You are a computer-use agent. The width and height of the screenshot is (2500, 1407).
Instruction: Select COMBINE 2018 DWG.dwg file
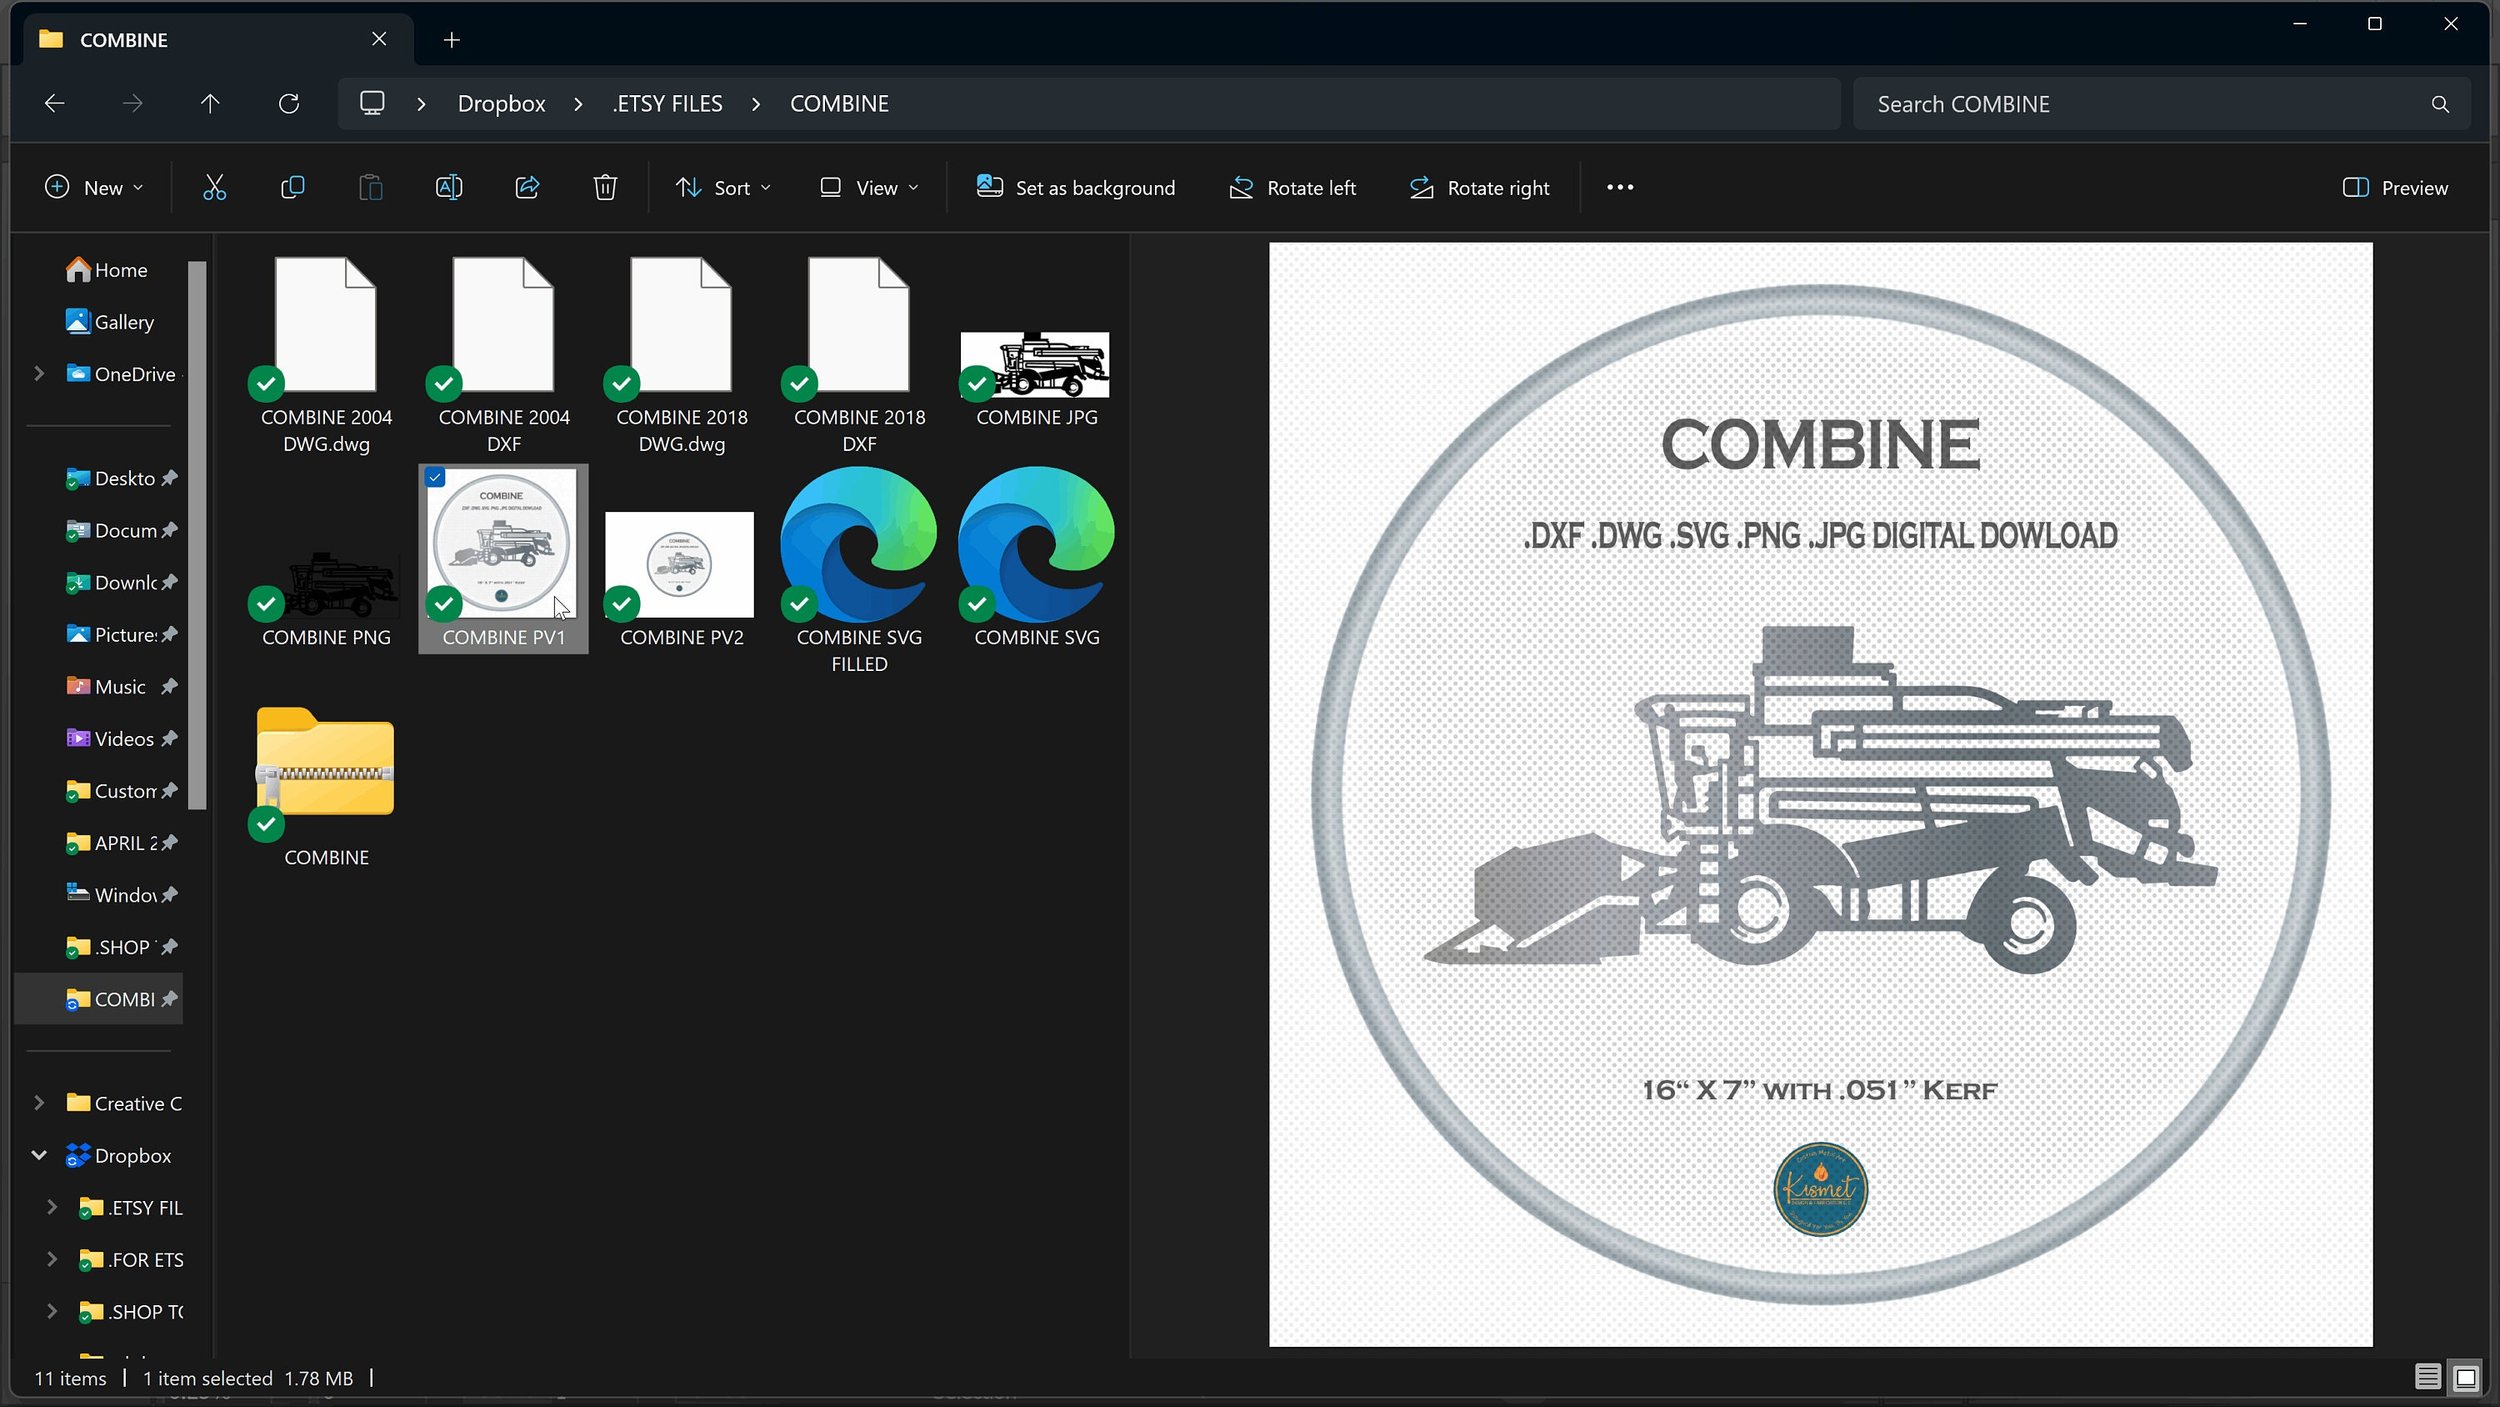click(x=682, y=355)
